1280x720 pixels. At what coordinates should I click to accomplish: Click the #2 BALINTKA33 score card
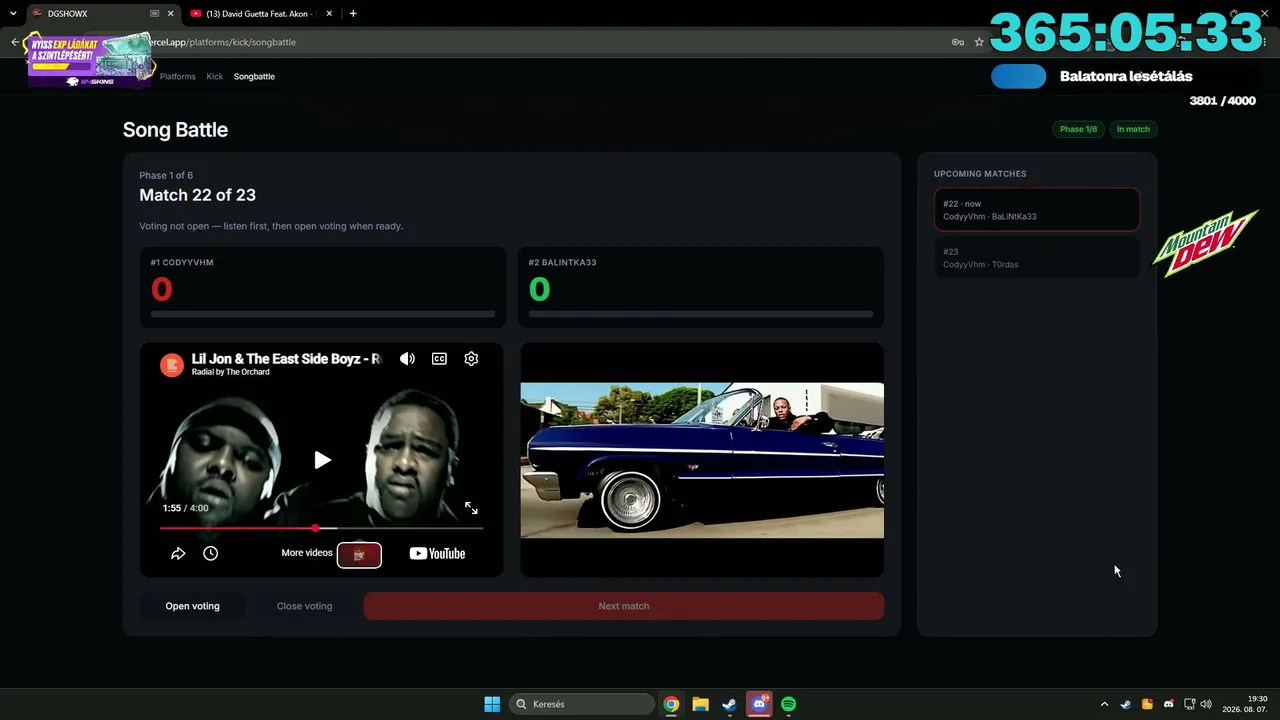(702, 287)
